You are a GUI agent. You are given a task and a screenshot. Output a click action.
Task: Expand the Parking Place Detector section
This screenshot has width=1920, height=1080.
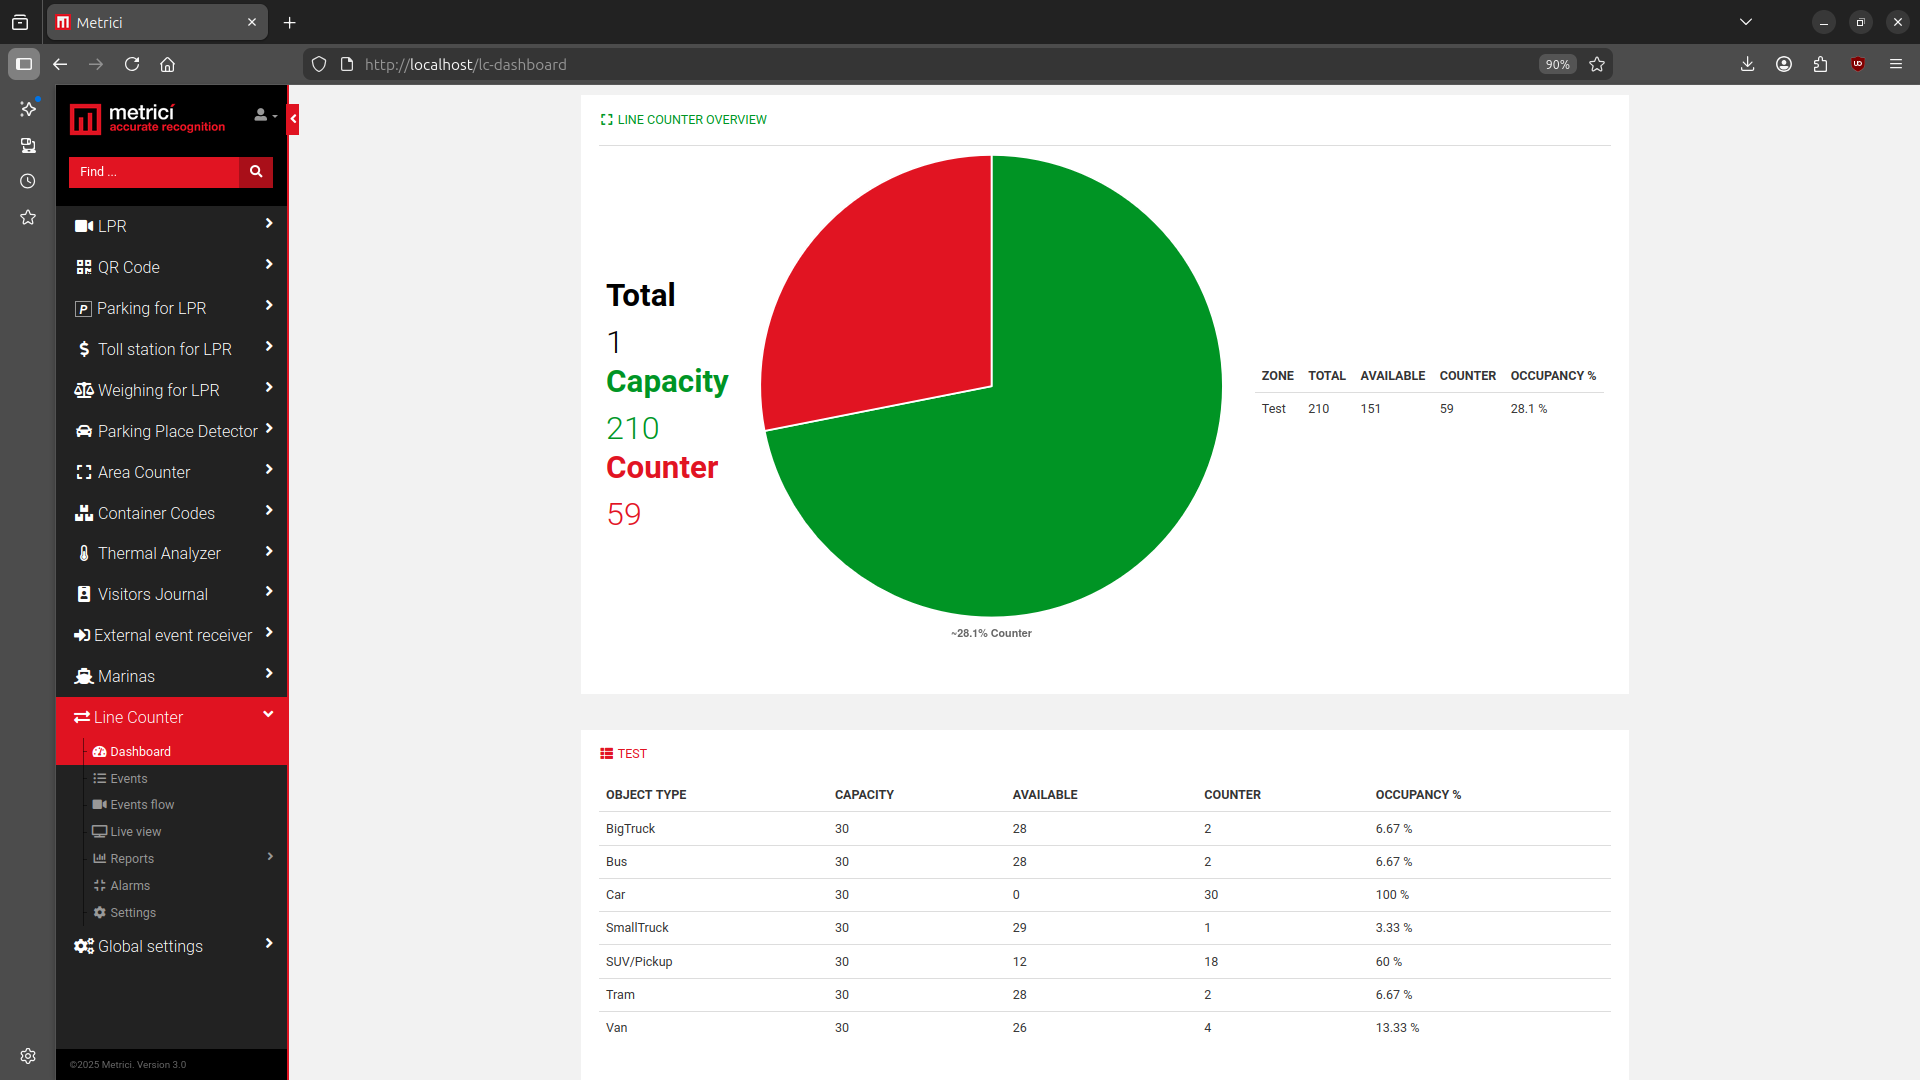pos(172,431)
